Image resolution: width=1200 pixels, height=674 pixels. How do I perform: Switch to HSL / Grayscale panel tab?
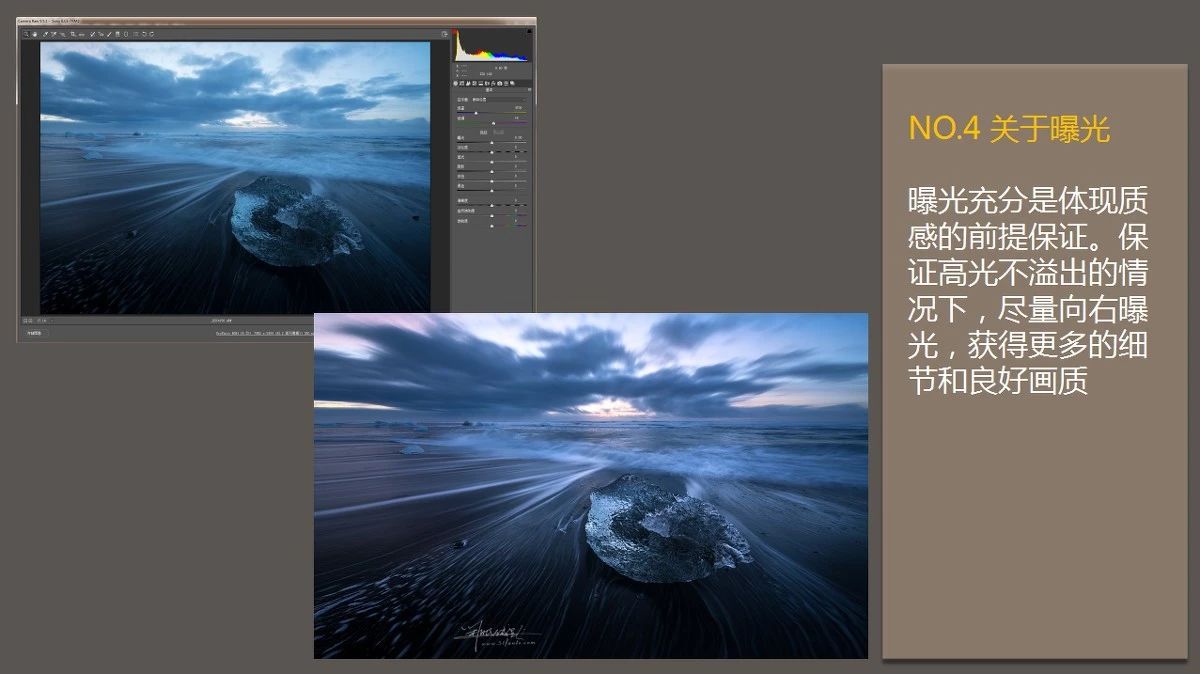[474, 83]
